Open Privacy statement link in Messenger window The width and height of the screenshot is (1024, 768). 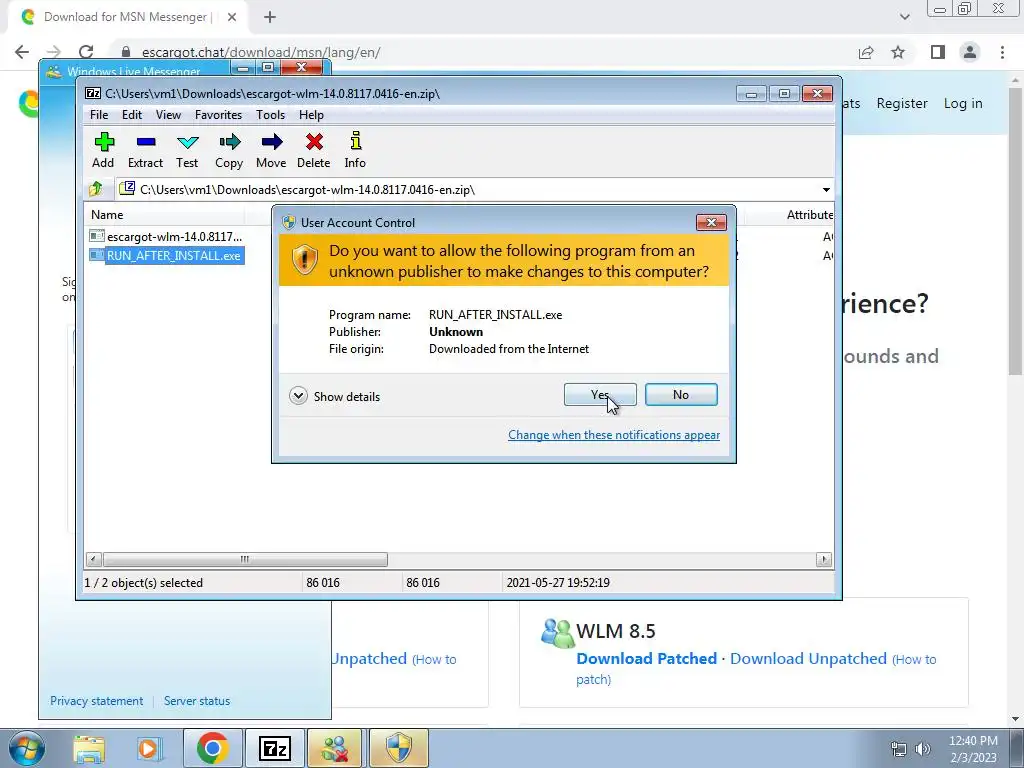coord(97,701)
